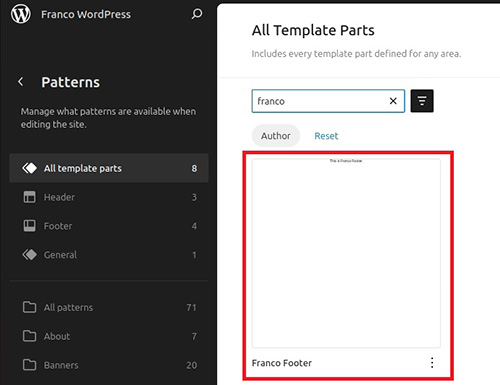Select All template parts in sidebar

[109, 168]
